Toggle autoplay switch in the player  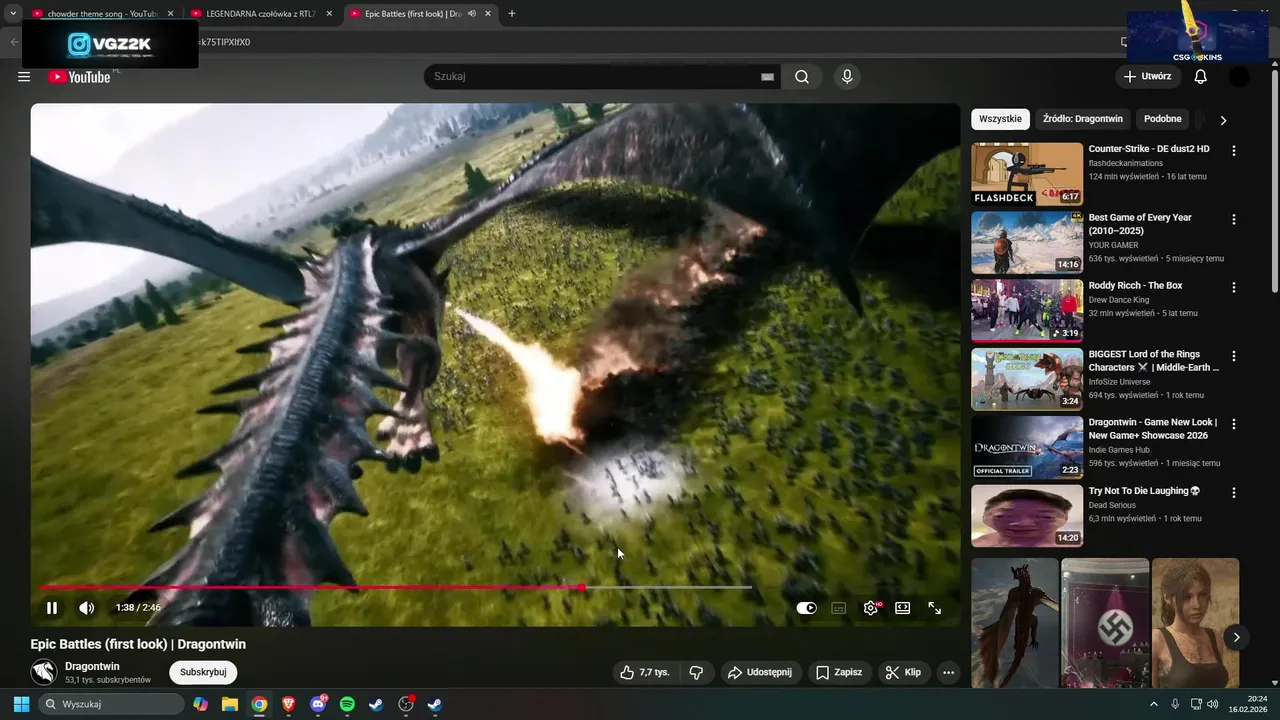point(807,608)
